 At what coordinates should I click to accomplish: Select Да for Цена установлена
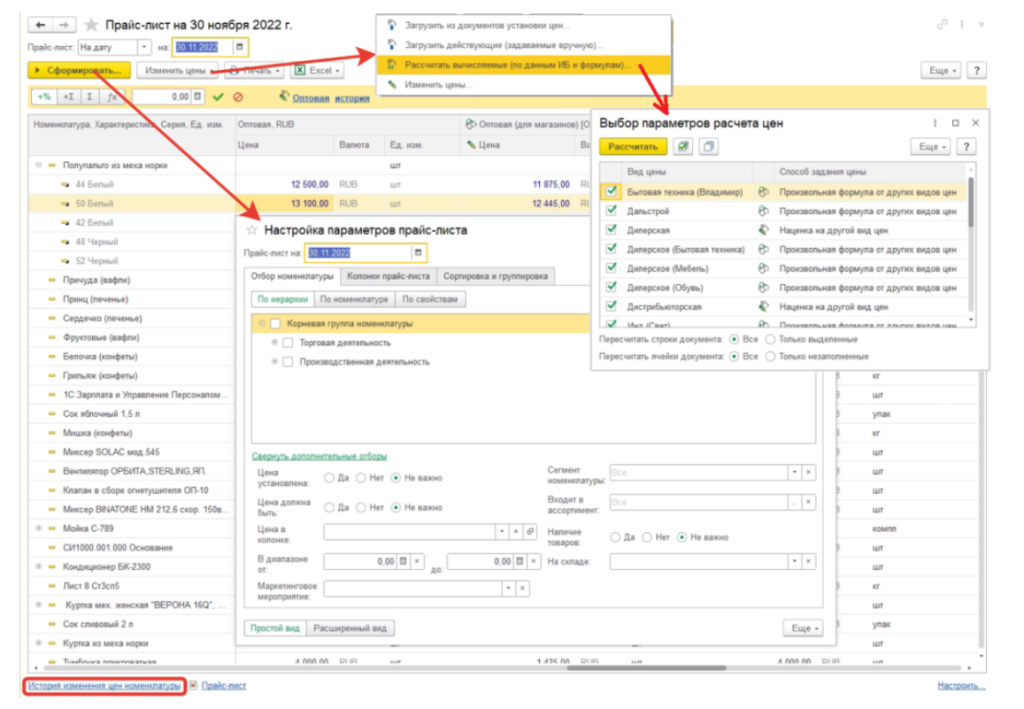(330, 479)
